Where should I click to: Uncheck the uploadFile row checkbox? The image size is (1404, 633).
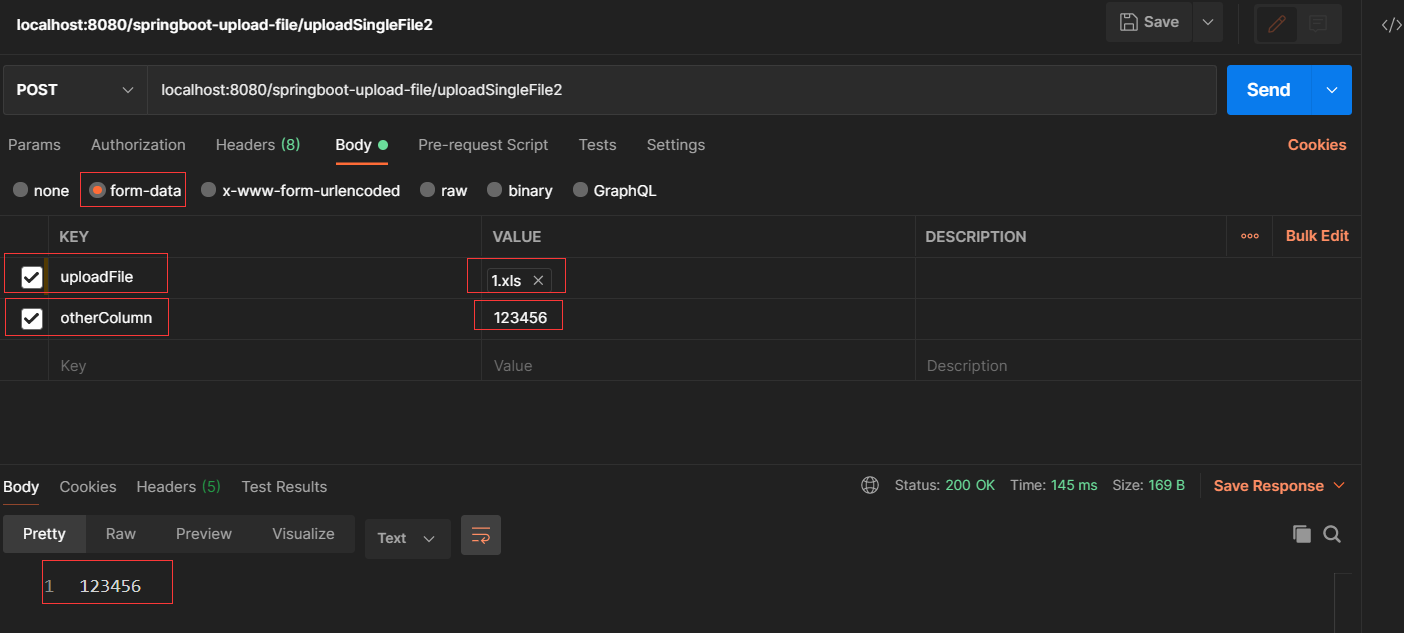[32, 277]
